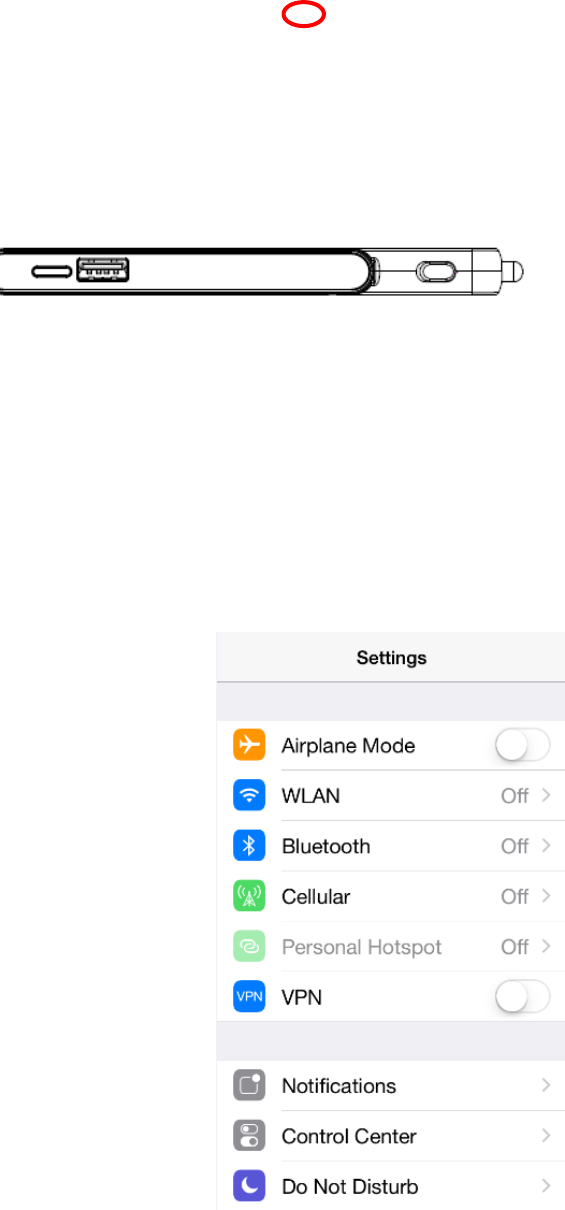This screenshot has width=565, height=1210.
Task: Tap the Control Center icon
Action: (248, 1136)
